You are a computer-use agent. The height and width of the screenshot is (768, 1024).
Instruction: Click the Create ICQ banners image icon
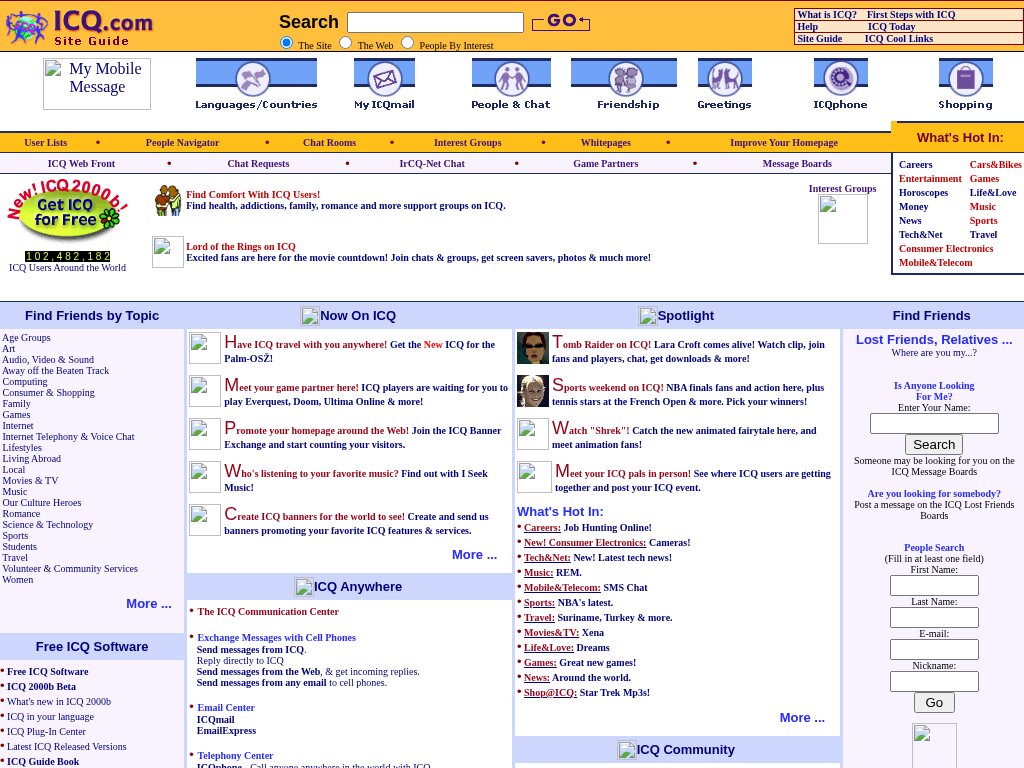pos(205,520)
